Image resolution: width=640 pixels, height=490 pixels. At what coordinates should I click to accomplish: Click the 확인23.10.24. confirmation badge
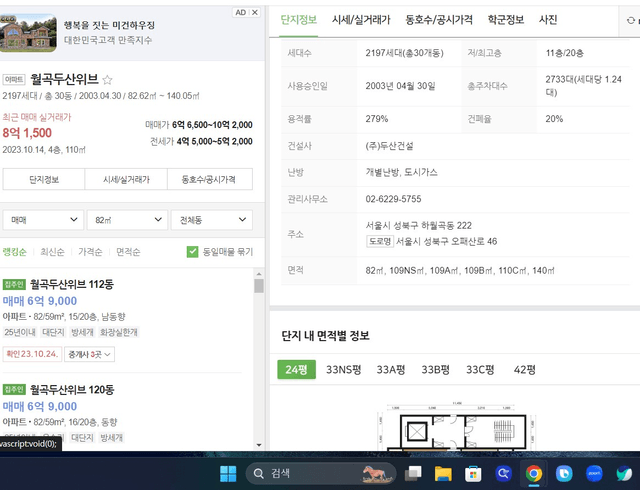[x=32, y=354]
